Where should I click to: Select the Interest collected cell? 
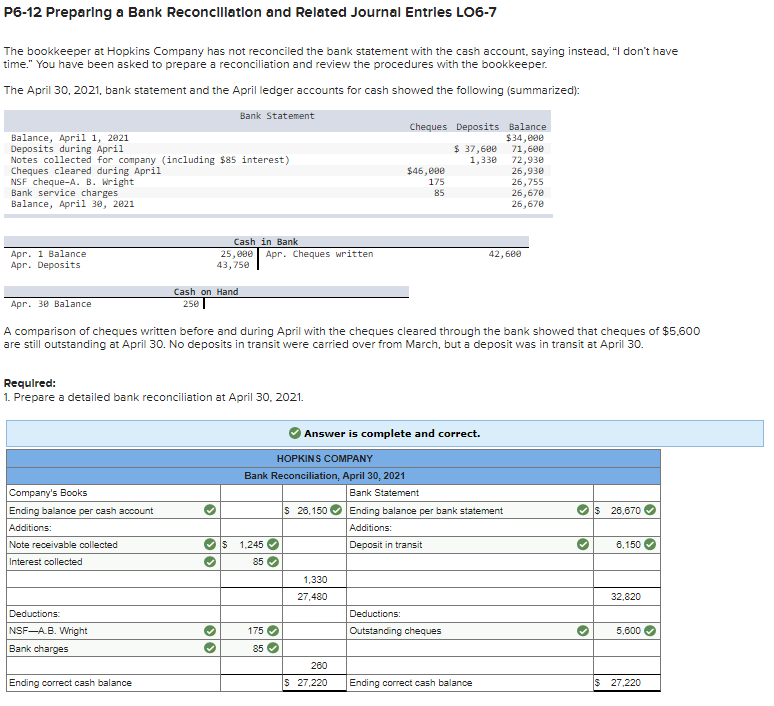[114, 562]
